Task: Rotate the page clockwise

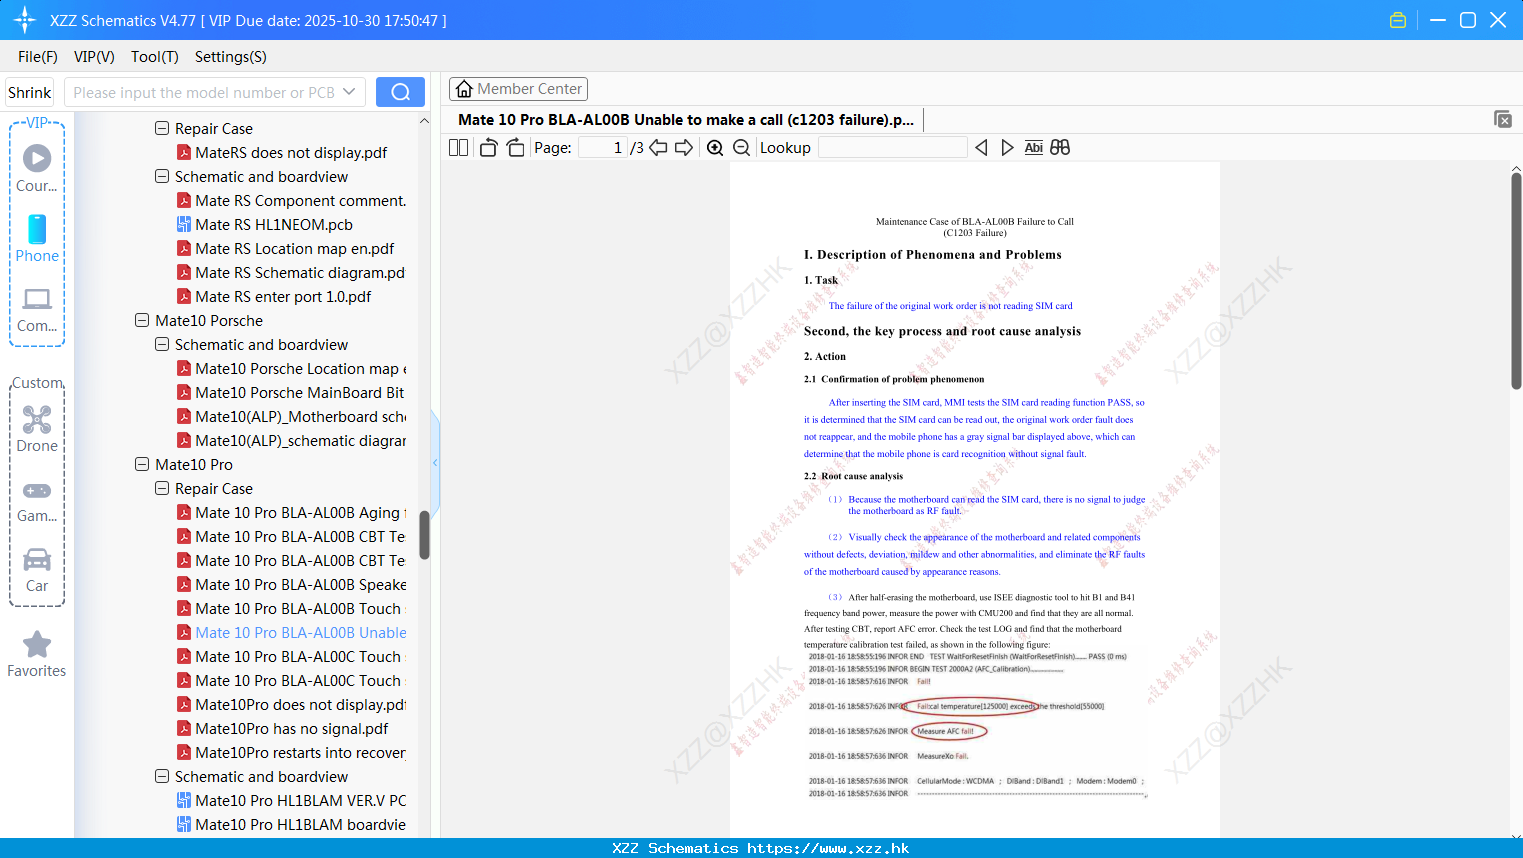Action: 515,147
